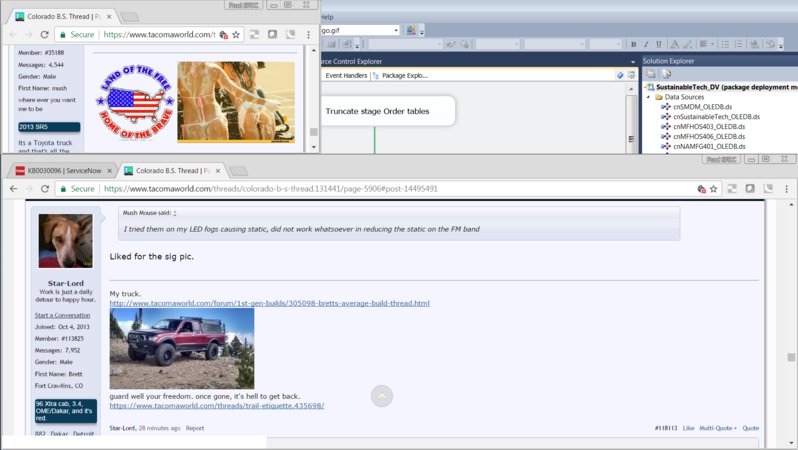Image resolution: width=798 pixels, height=450 pixels.
Task: Bookmark the page with upper browser's star
Action: 236,35
